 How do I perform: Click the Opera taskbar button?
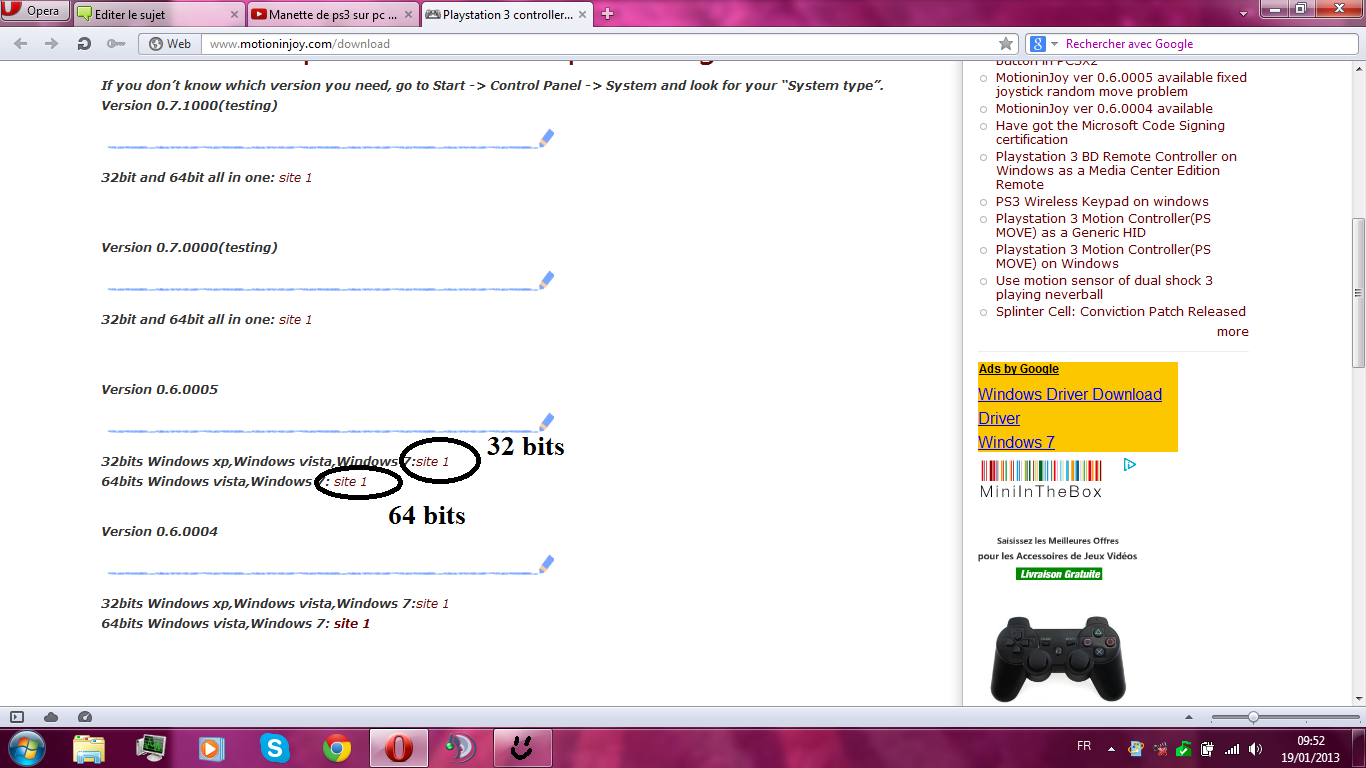[x=398, y=748]
